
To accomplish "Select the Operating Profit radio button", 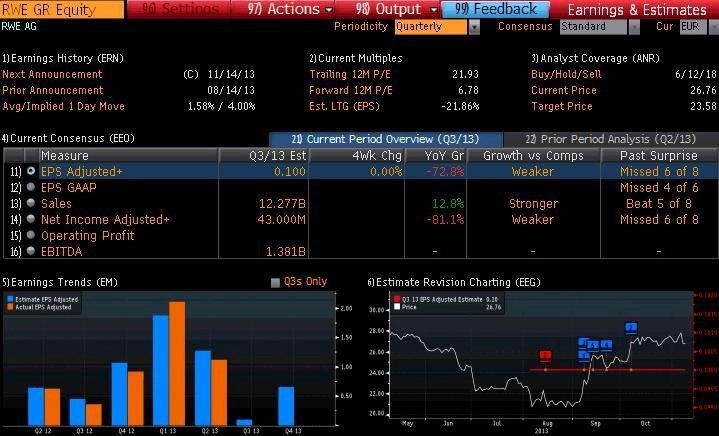I will tap(31, 235).
